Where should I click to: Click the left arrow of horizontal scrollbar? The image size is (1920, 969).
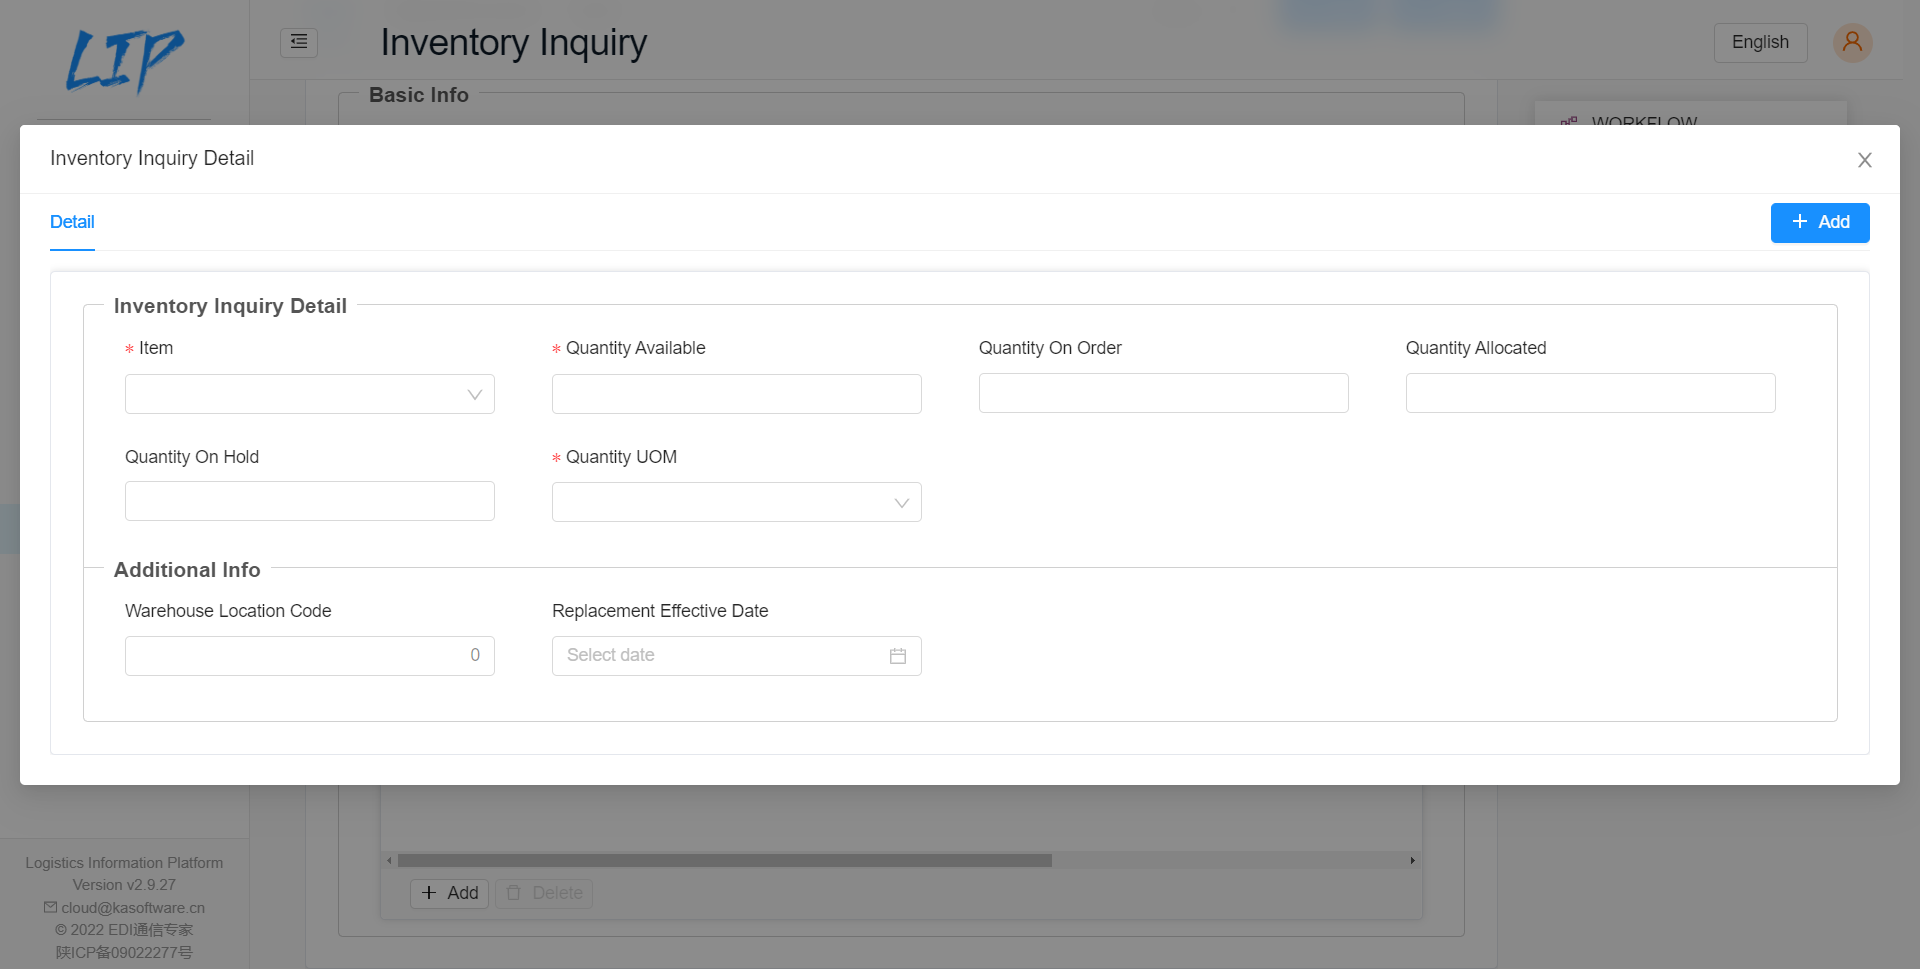[x=389, y=860]
